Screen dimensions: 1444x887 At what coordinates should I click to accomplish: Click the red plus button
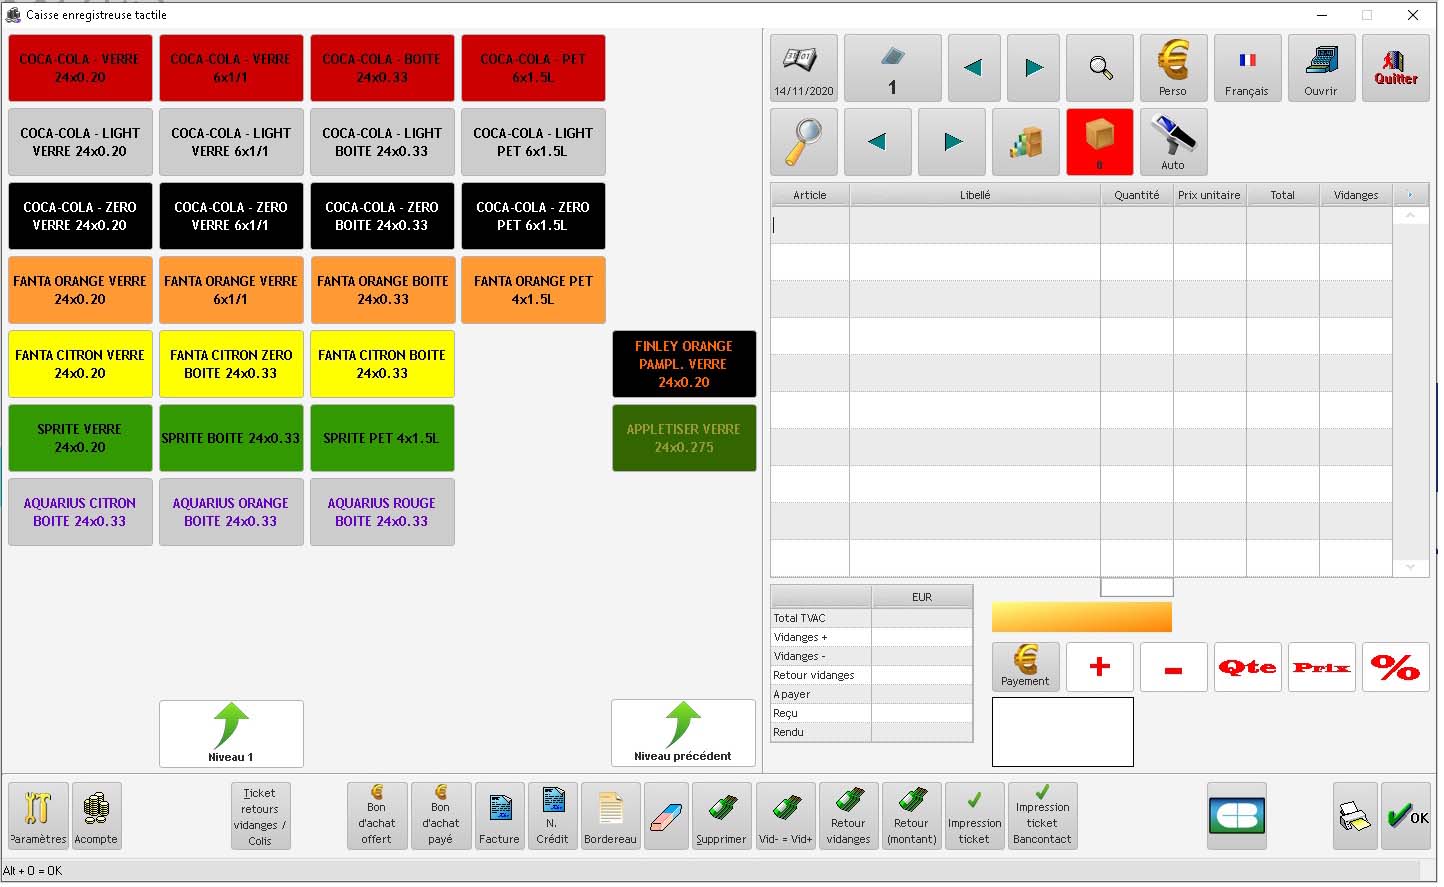(x=1100, y=667)
